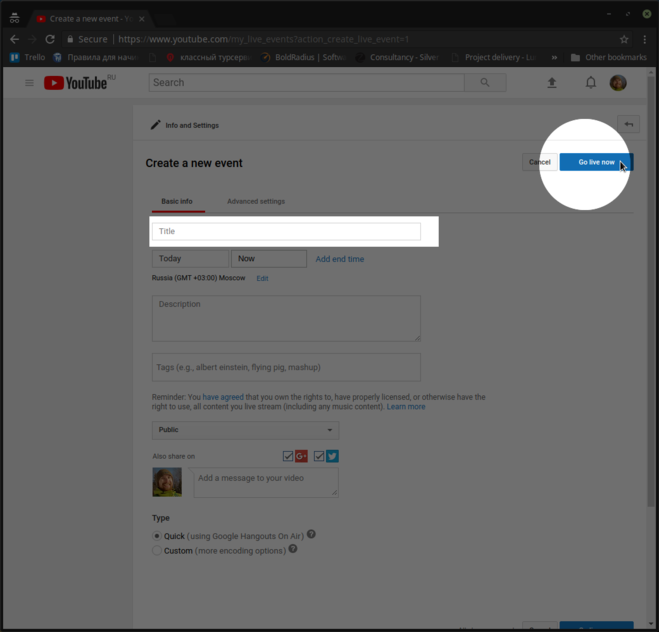Click the Twitter share icon

(332, 456)
